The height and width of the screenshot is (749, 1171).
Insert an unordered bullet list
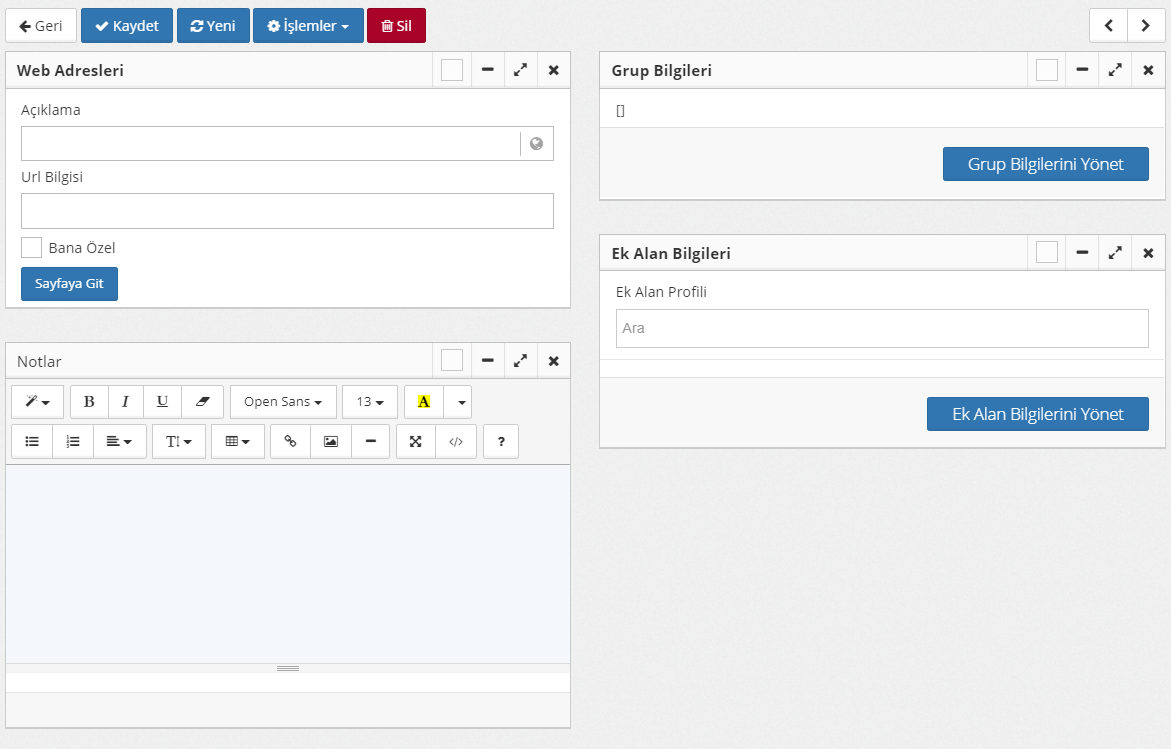pyautogui.click(x=32, y=441)
